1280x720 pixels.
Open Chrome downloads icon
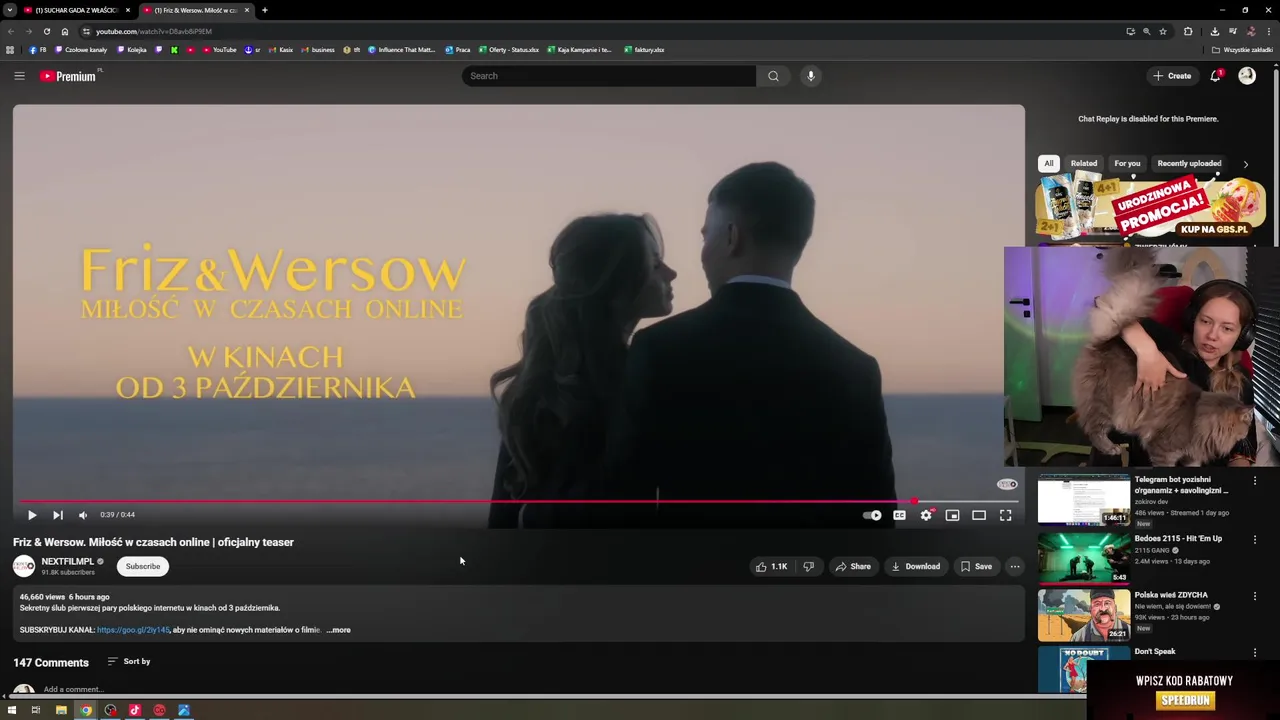click(1215, 31)
